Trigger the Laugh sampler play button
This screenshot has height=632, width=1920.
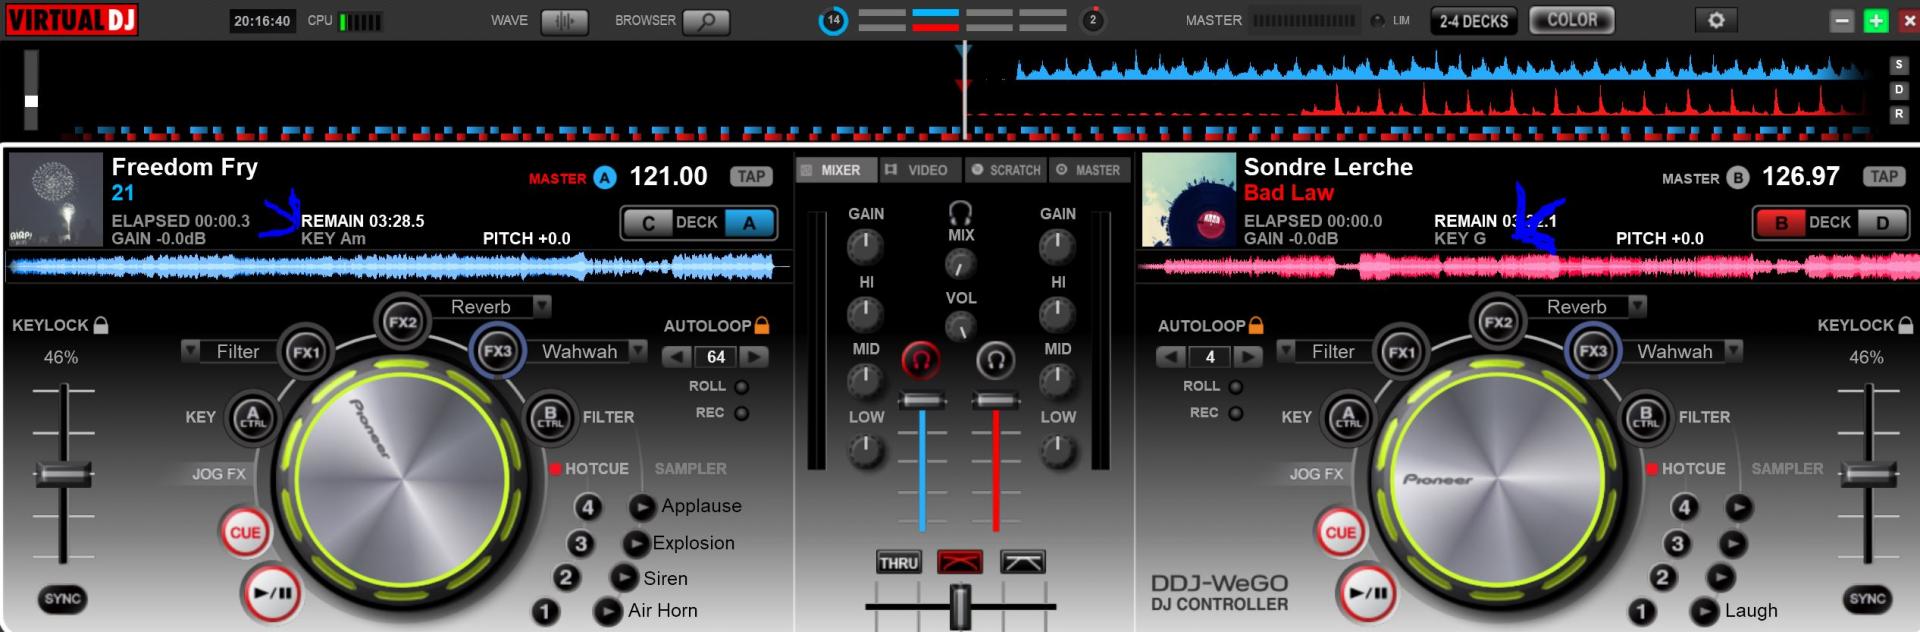point(1704,611)
